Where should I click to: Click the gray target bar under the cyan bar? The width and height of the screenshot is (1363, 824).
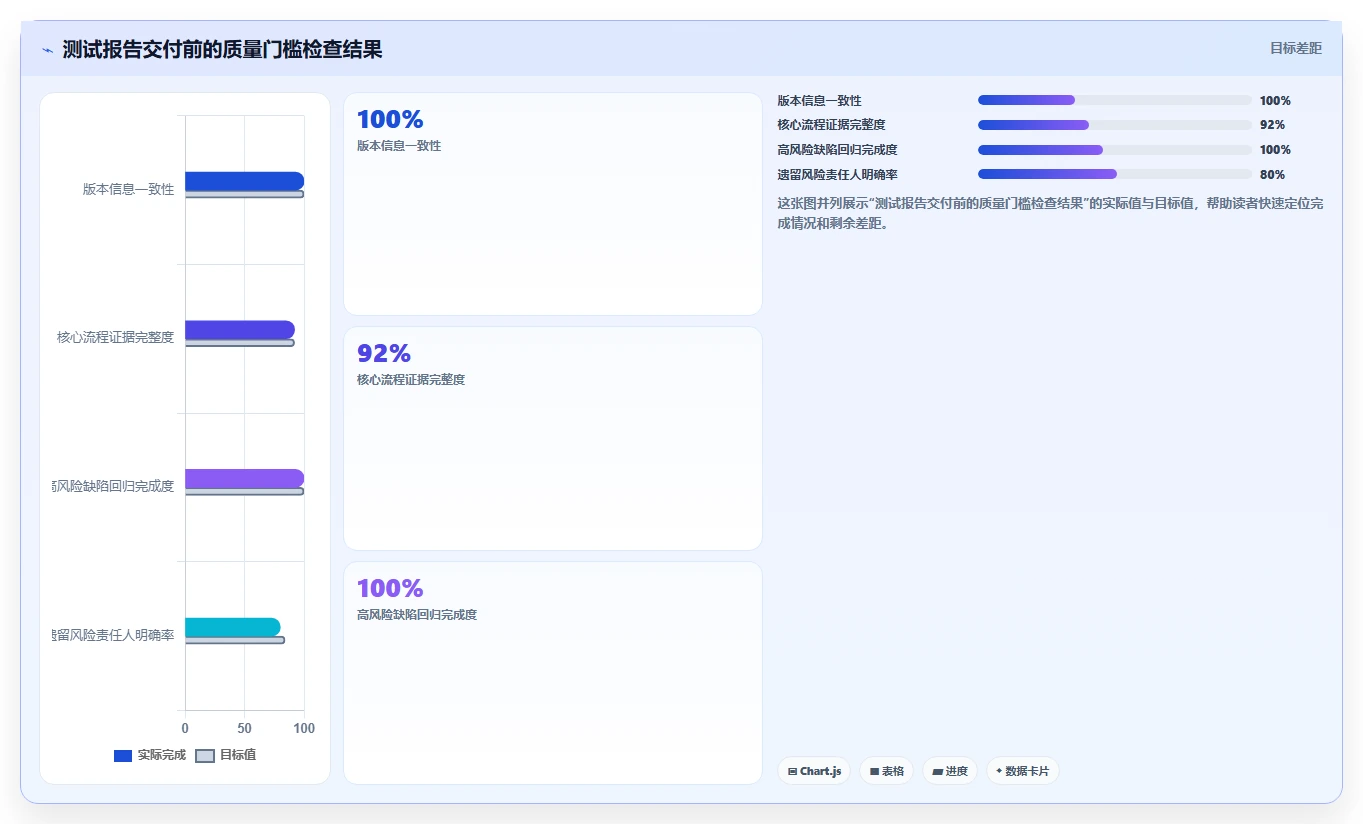(235, 640)
